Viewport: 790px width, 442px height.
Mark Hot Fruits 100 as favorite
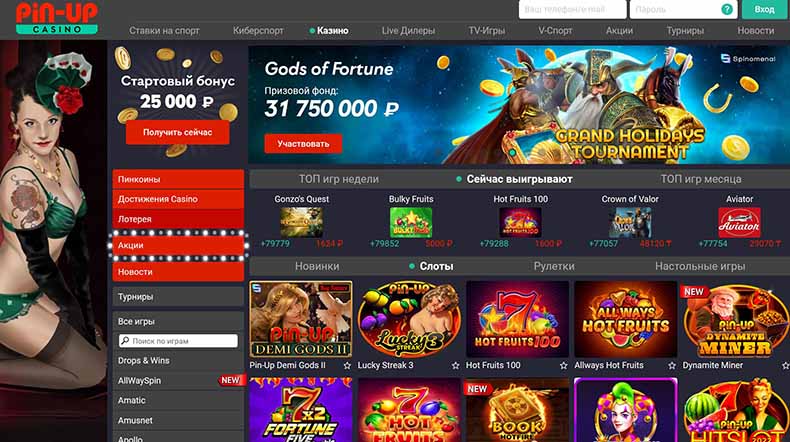pos(564,365)
